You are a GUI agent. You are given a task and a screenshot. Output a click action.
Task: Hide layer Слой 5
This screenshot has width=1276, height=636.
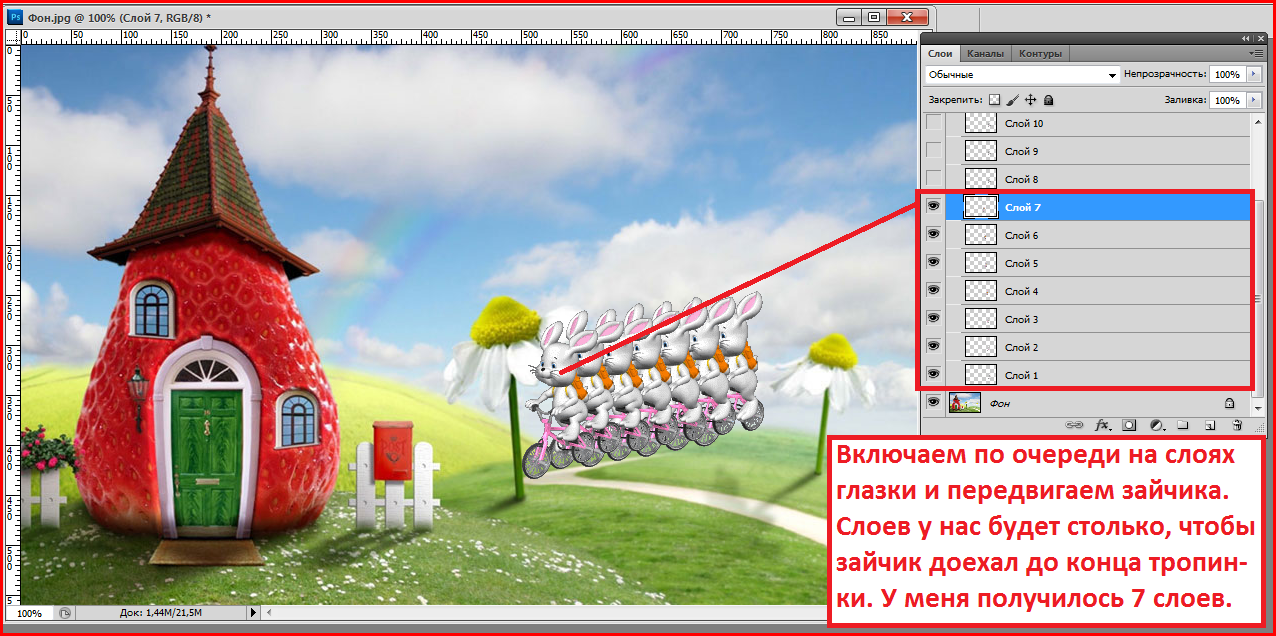pyautogui.click(x=934, y=262)
